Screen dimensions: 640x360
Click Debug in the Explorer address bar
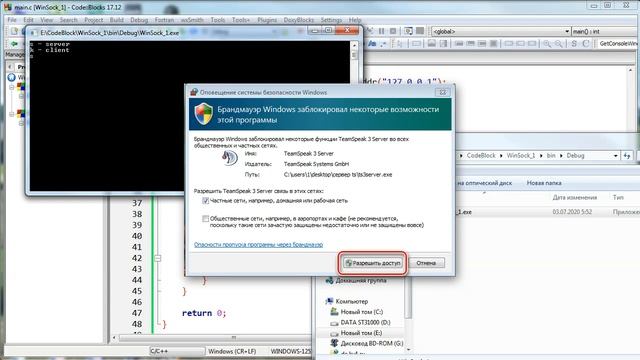[x=575, y=156]
